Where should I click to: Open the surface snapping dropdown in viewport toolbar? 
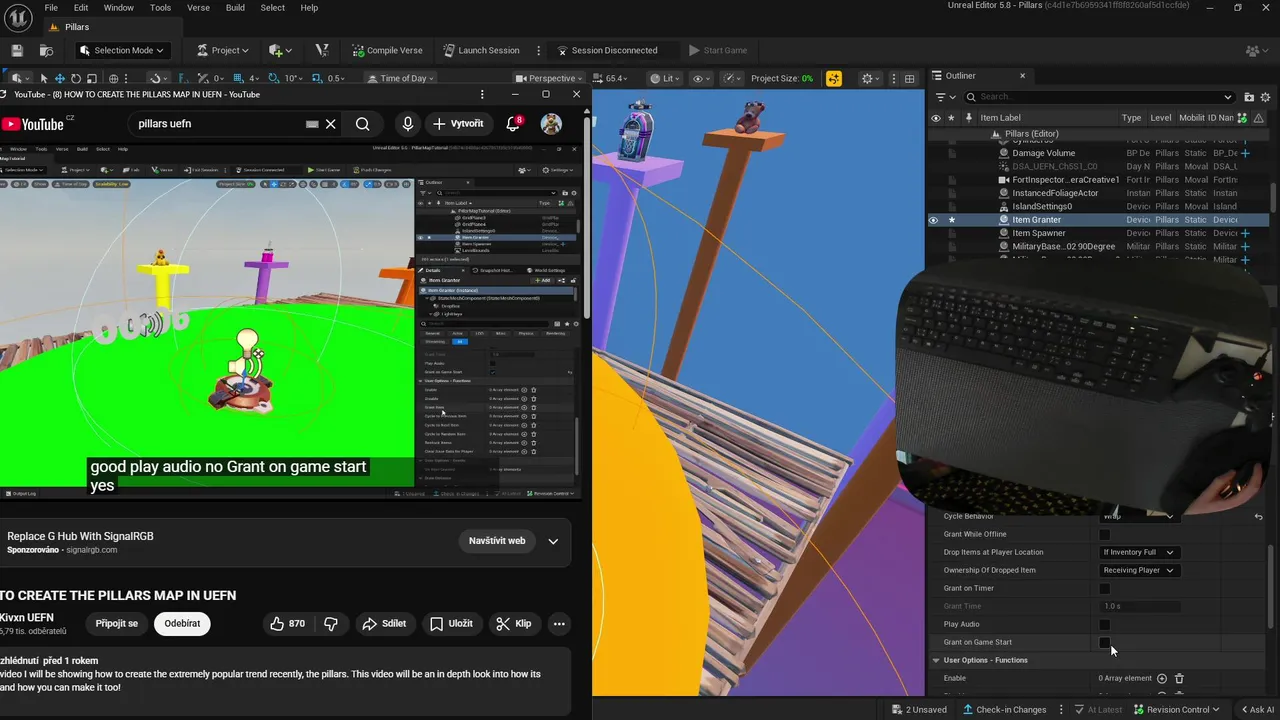(x=159, y=78)
